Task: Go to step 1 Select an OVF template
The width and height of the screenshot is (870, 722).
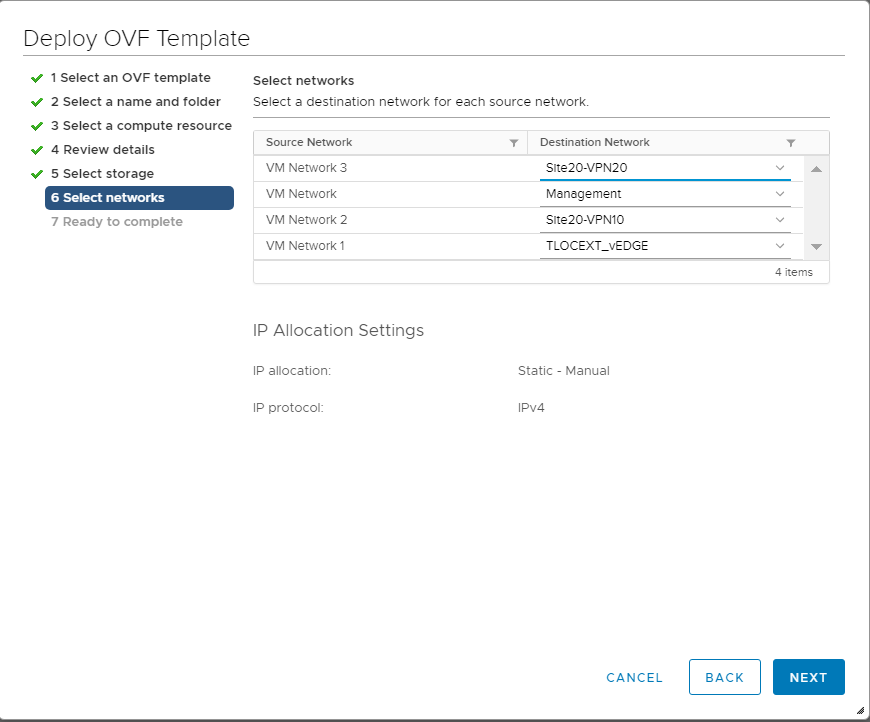Action: (x=130, y=78)
